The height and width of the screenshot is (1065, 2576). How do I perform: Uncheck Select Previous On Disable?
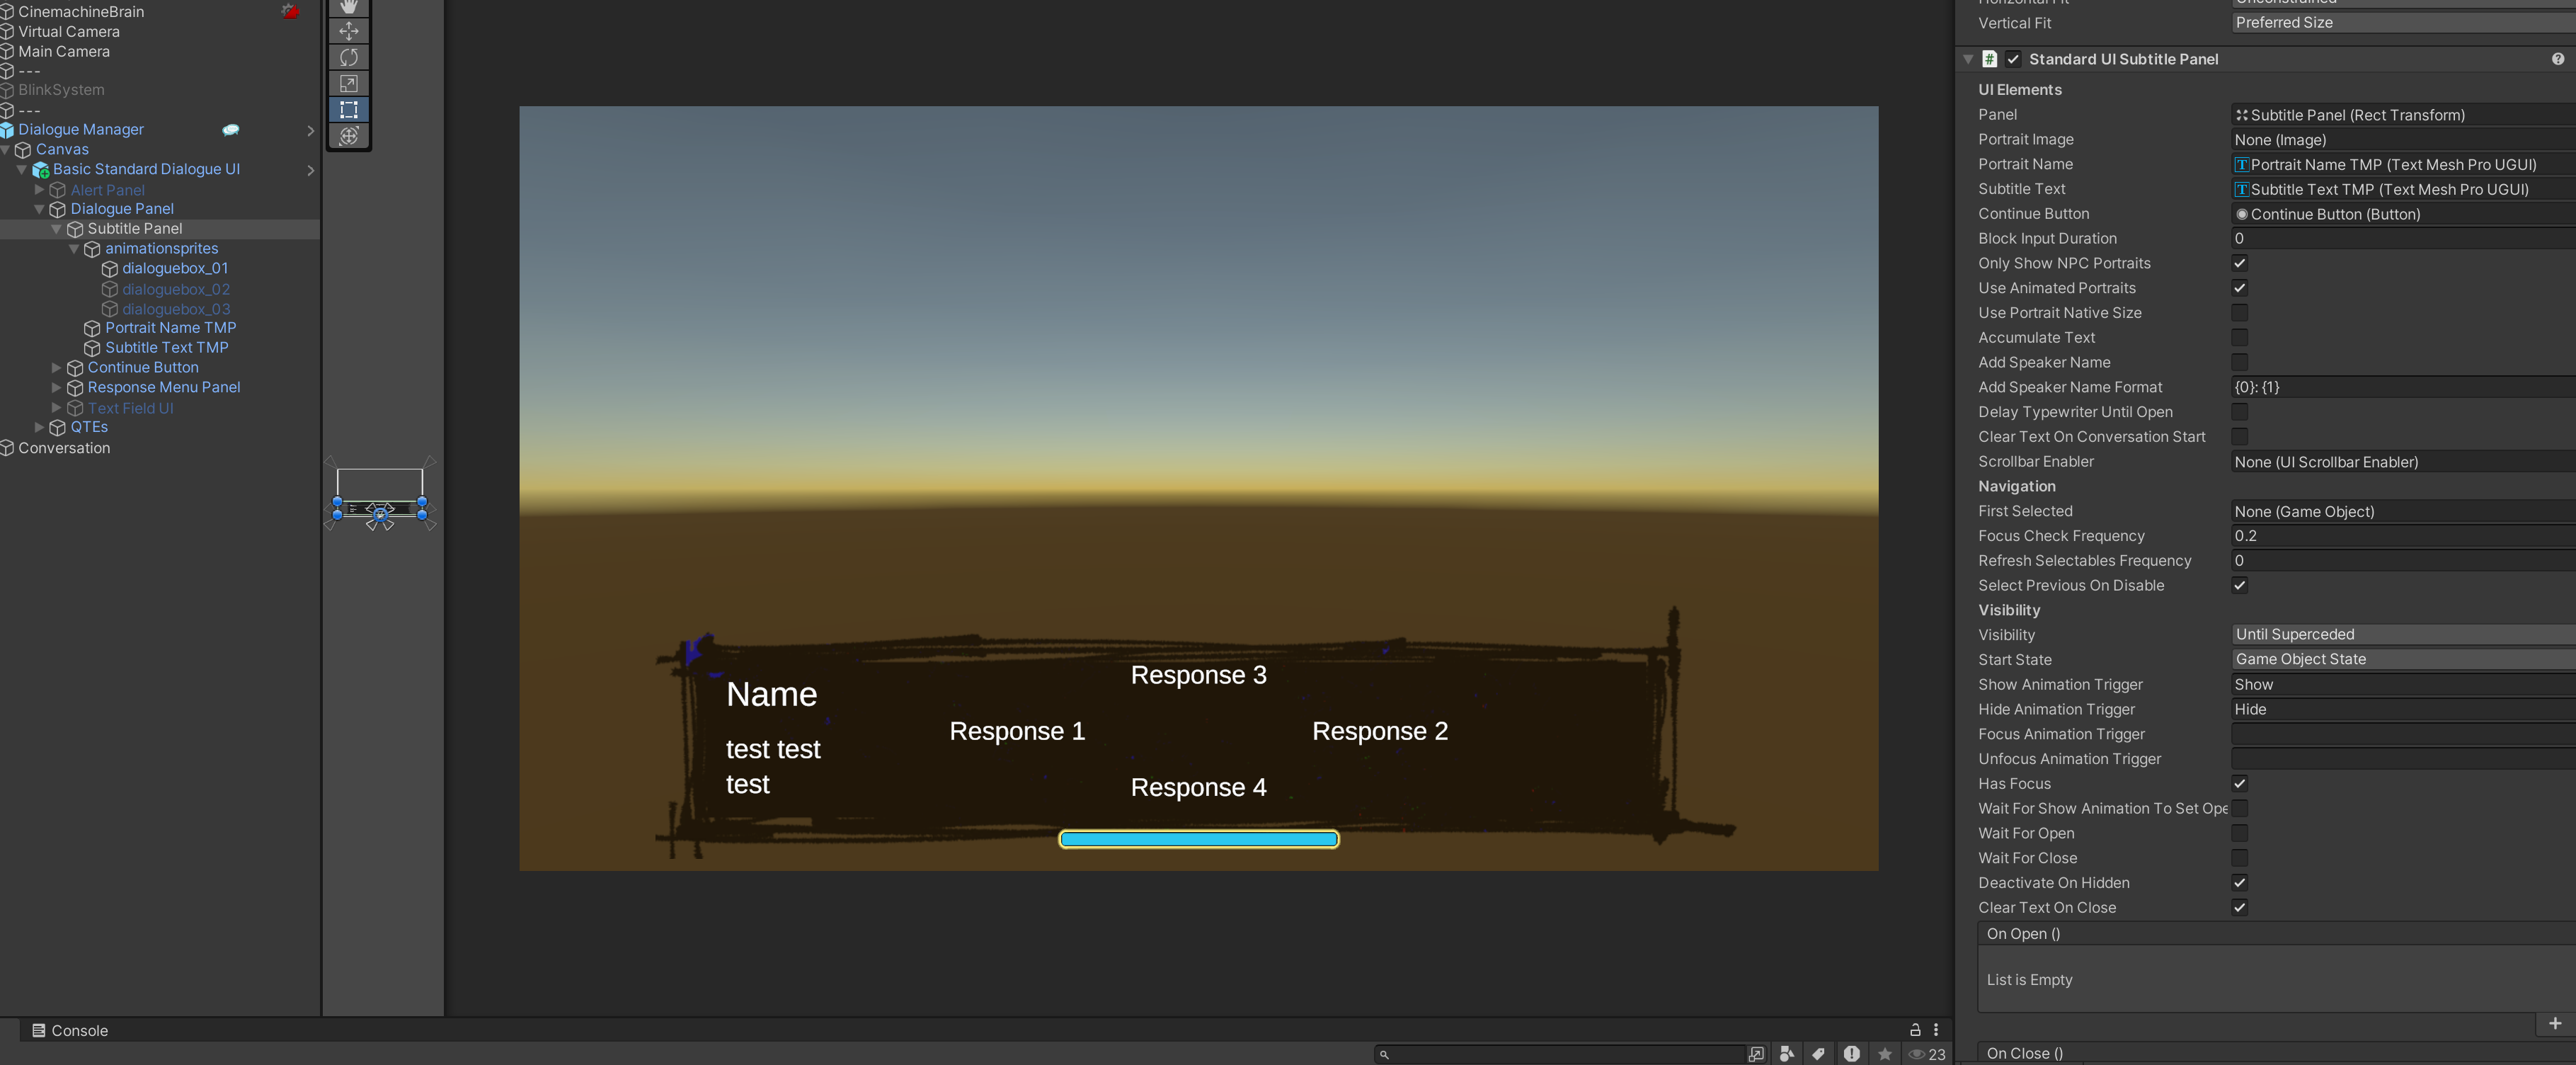click(2240, 585)
